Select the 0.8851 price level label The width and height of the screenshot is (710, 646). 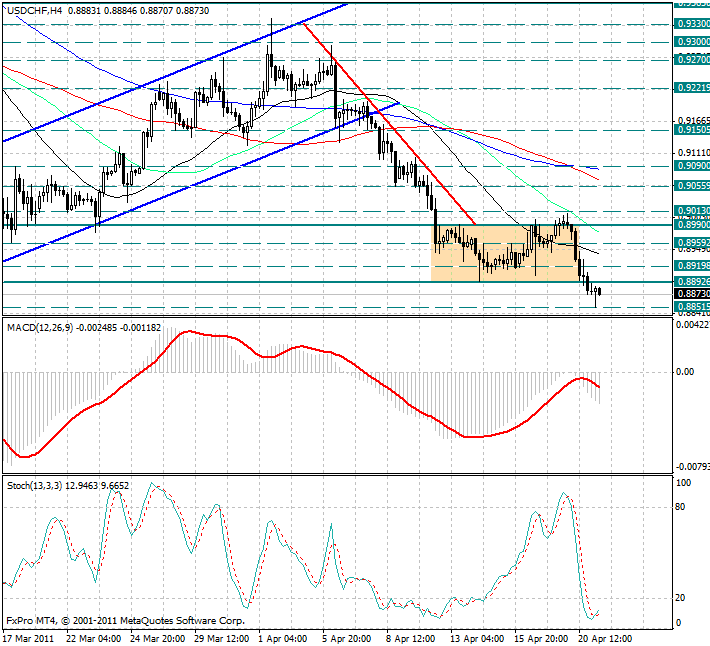tap(692, 307)
